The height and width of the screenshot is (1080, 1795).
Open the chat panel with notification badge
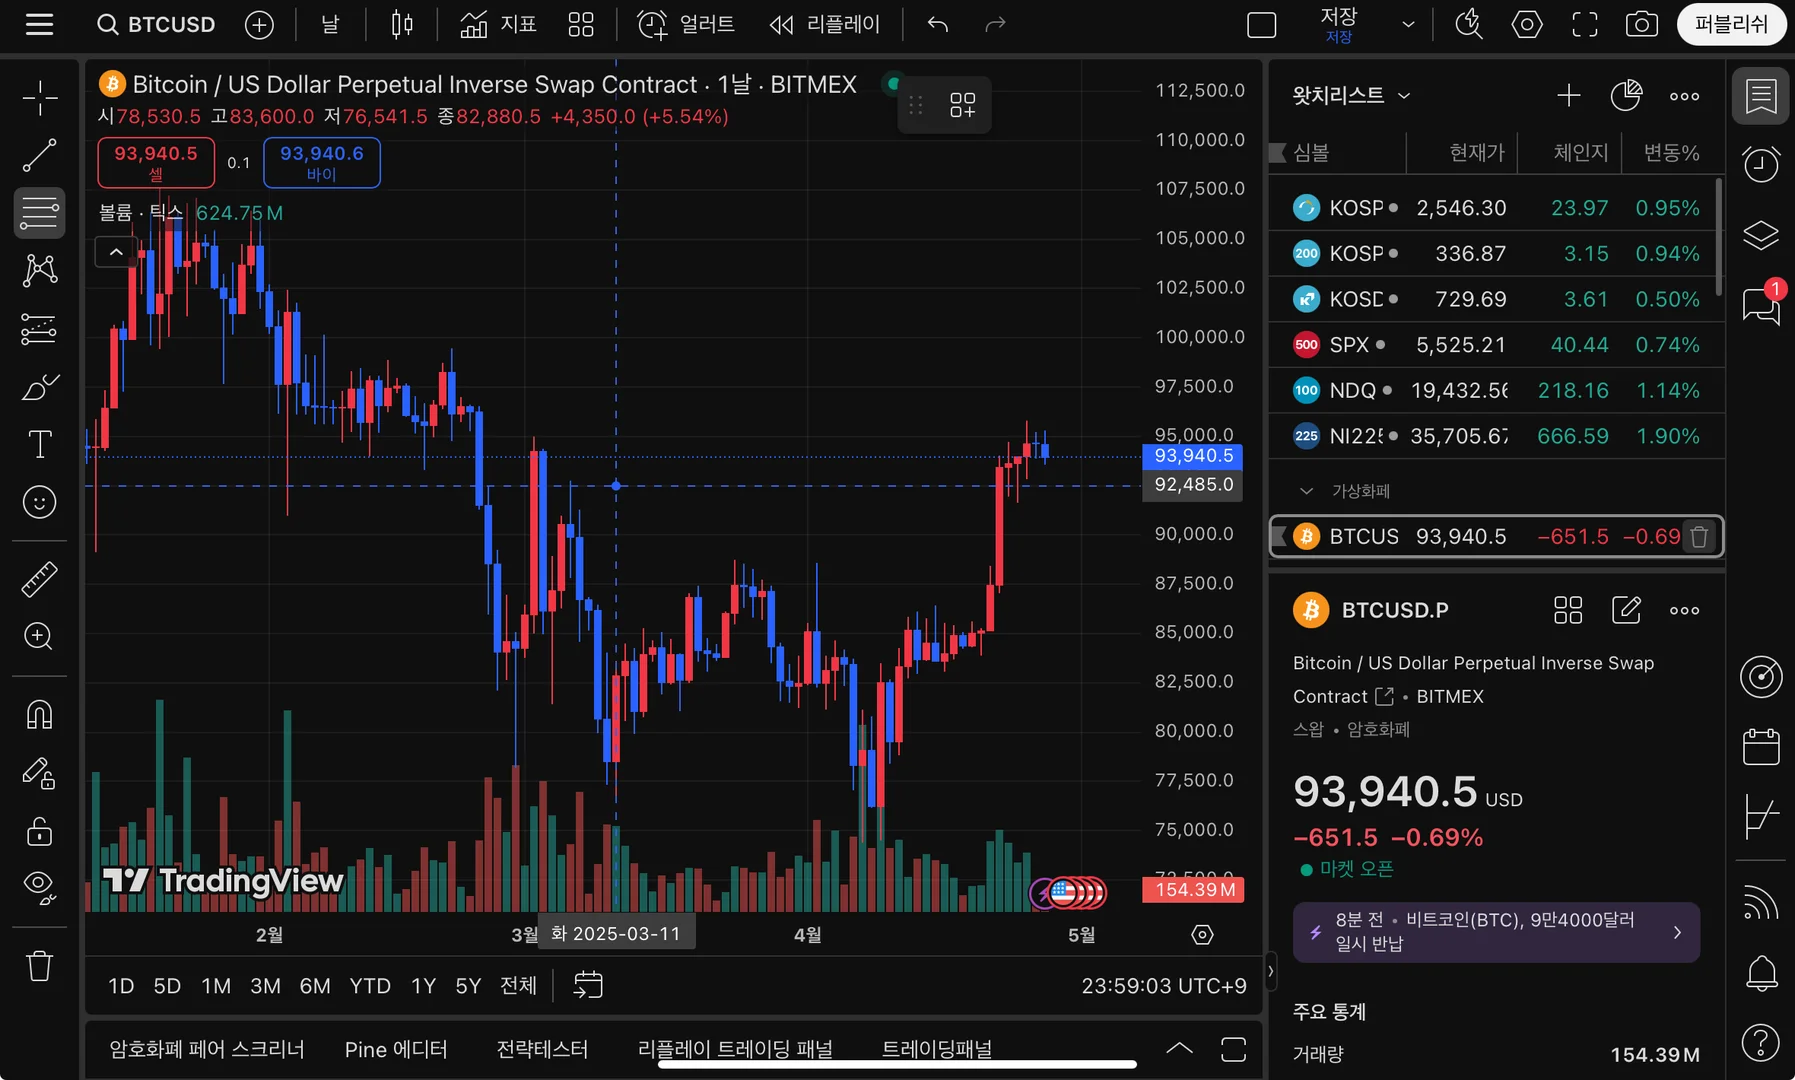click(x=1761, y=304)
